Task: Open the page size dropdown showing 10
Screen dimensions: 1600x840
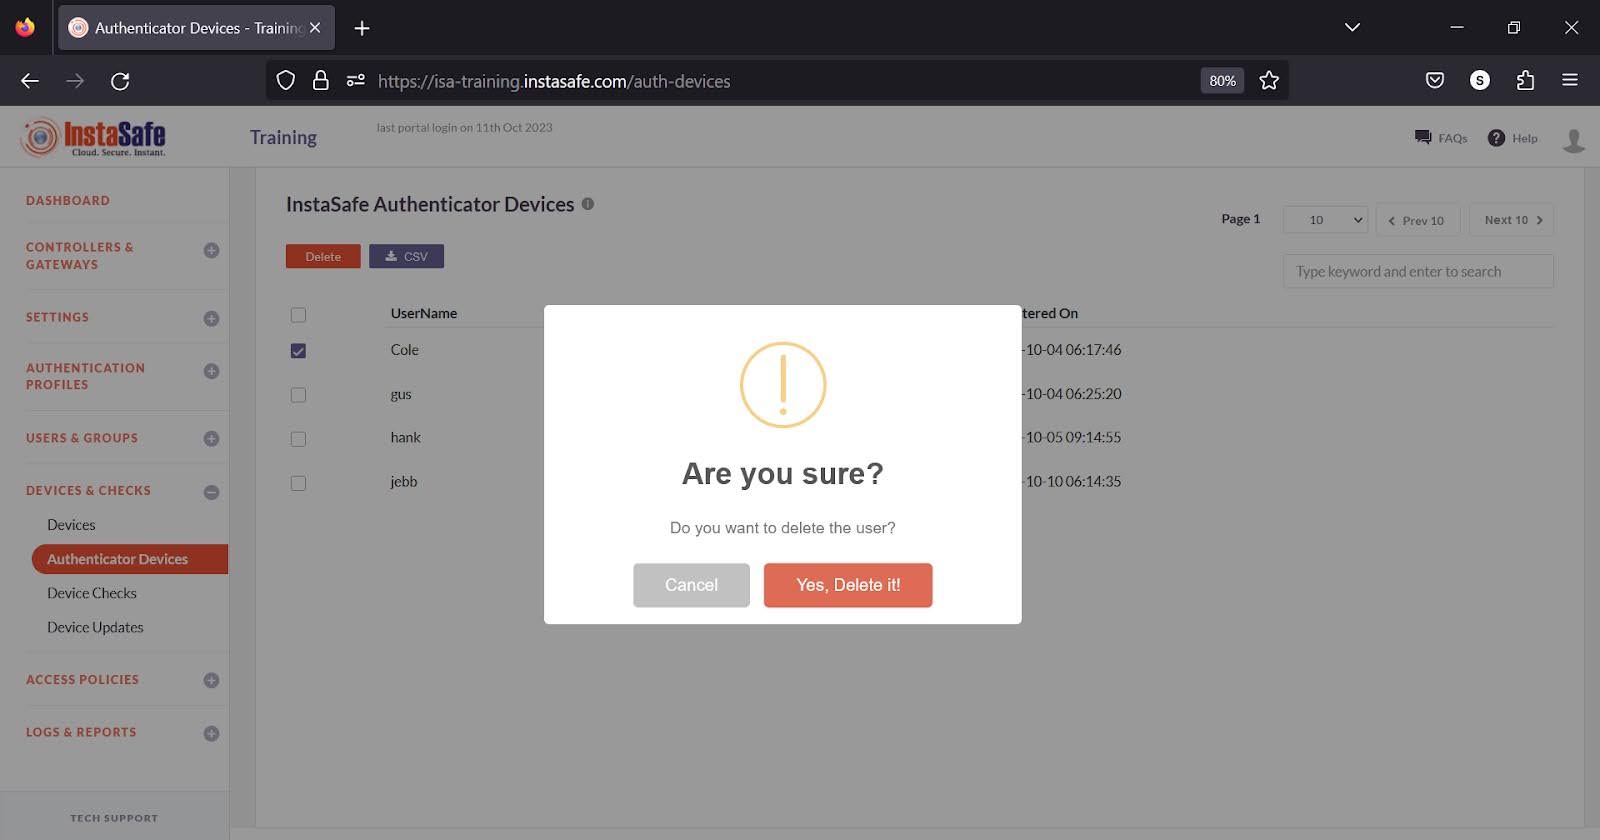Action: click(1325, 220)
